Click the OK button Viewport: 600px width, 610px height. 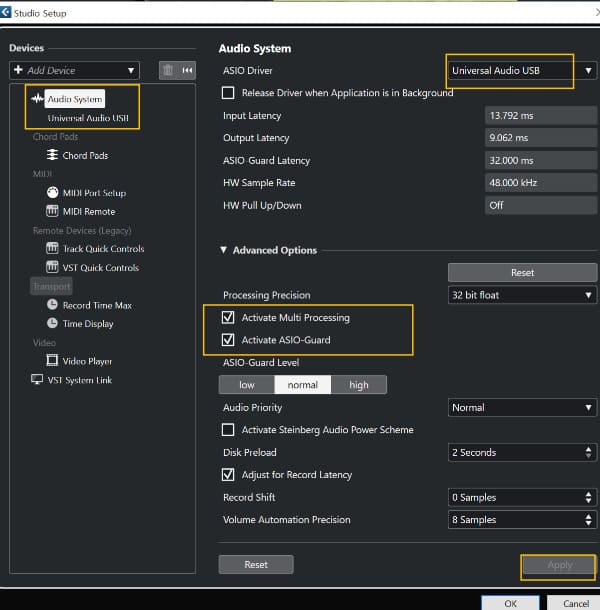click(510, 603)
